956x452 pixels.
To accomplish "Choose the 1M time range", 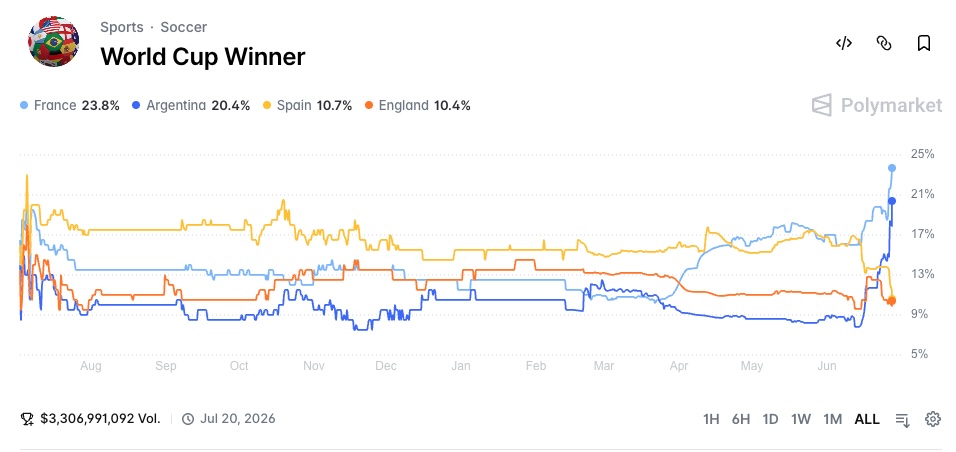I will pyautogui.click(x=832, y=419).
